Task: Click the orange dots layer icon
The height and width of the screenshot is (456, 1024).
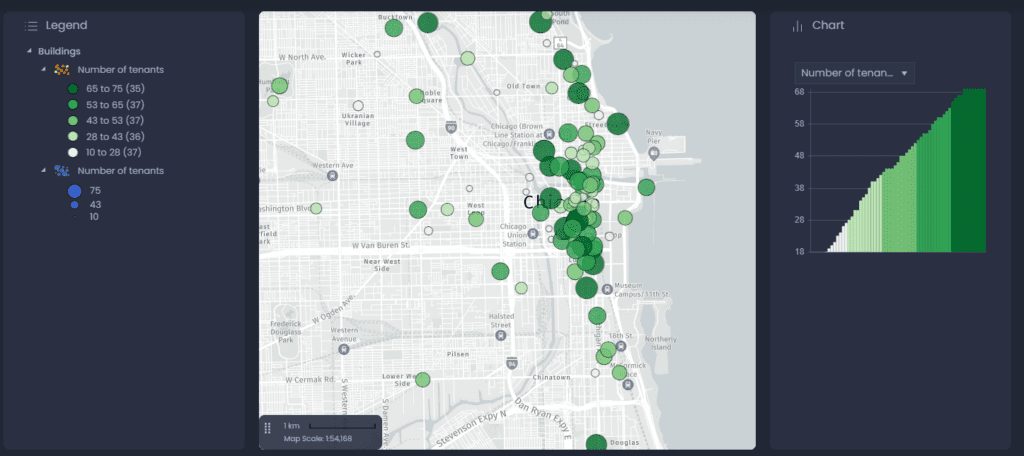Action: pos(62,69)
